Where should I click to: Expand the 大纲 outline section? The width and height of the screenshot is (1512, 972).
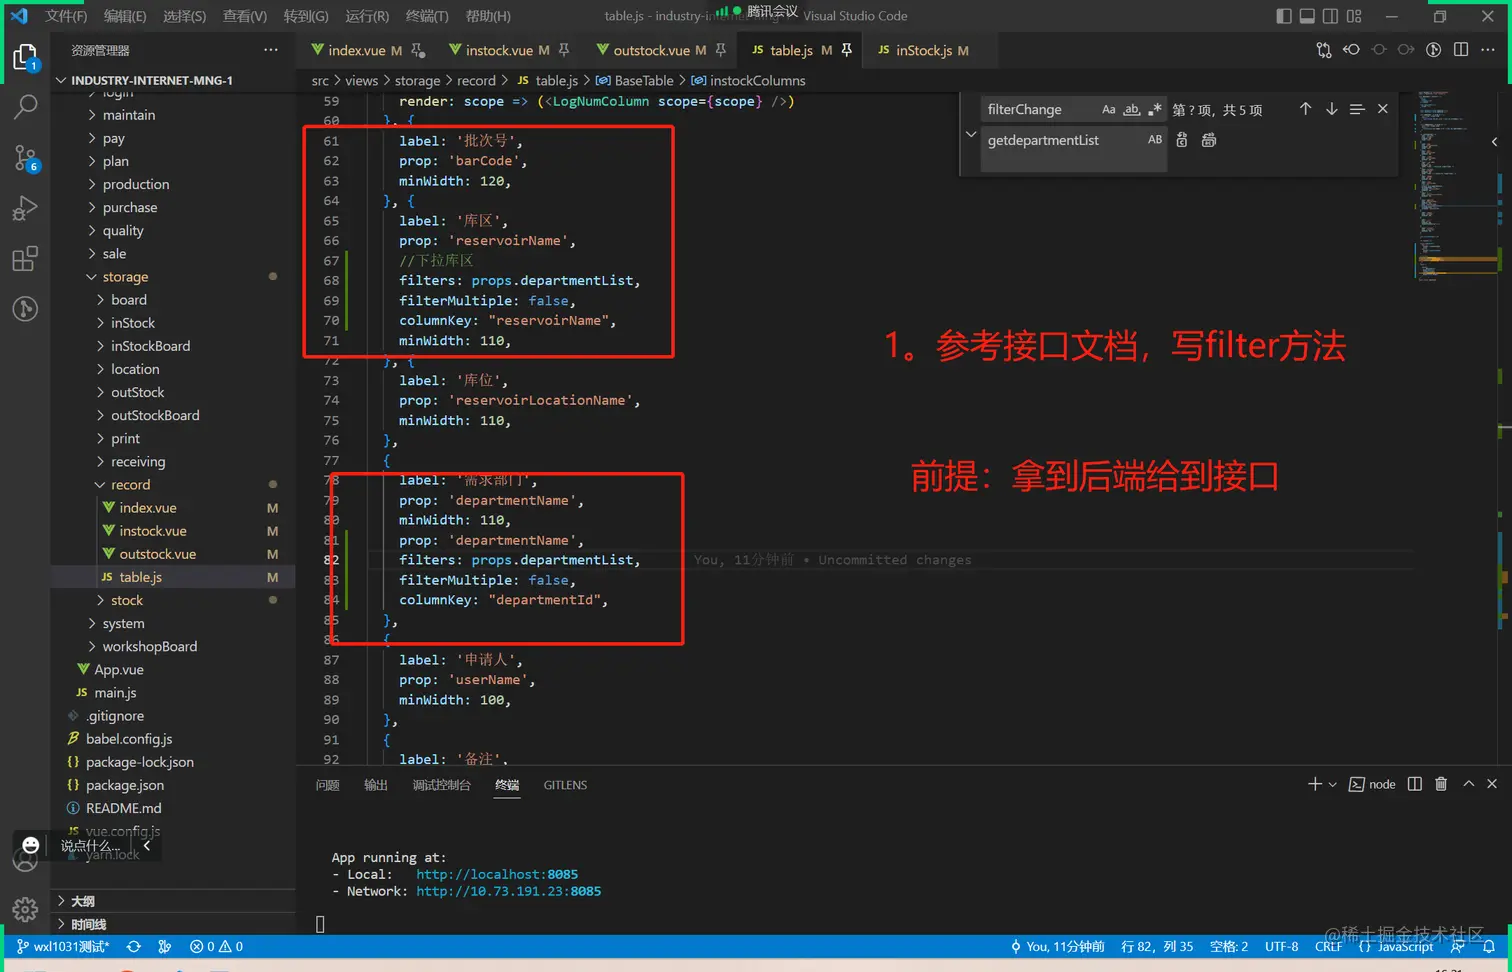coord(173,901)
